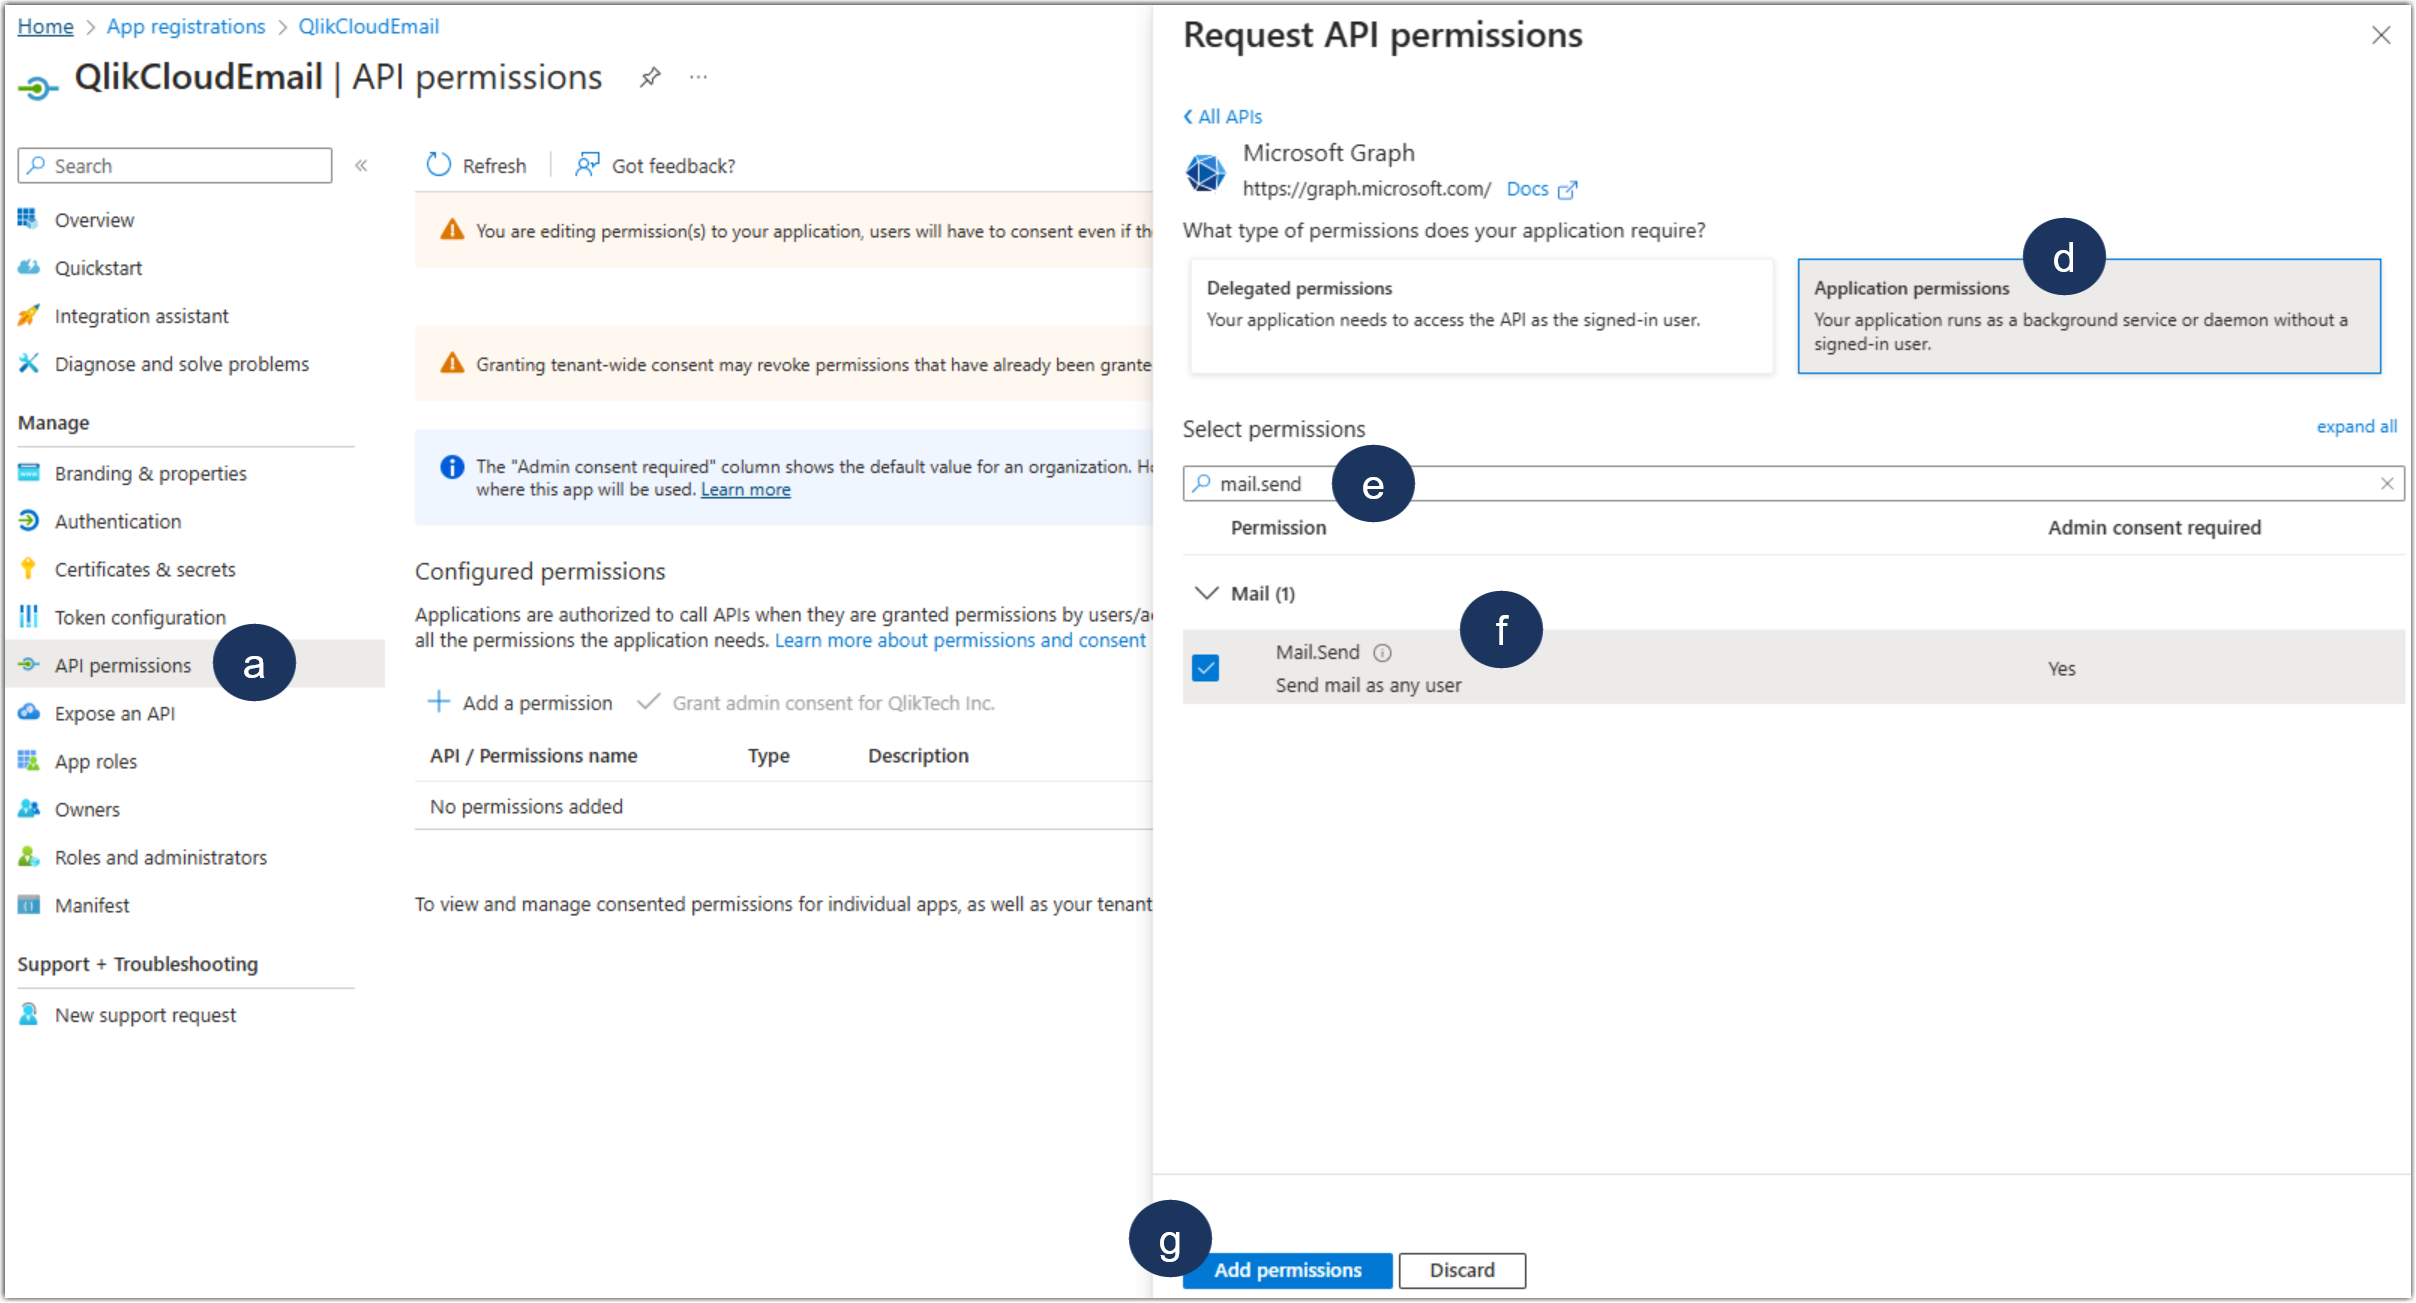Open the App roles section
This screenshot has height=1303, width=2416.
point(96,761)
